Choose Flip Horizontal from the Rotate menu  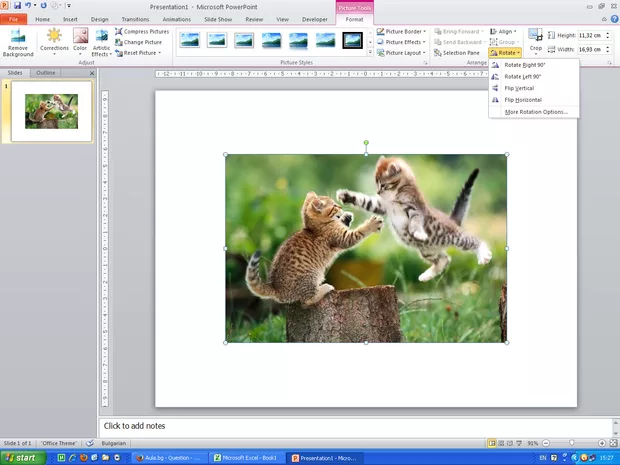pos(523,100)
